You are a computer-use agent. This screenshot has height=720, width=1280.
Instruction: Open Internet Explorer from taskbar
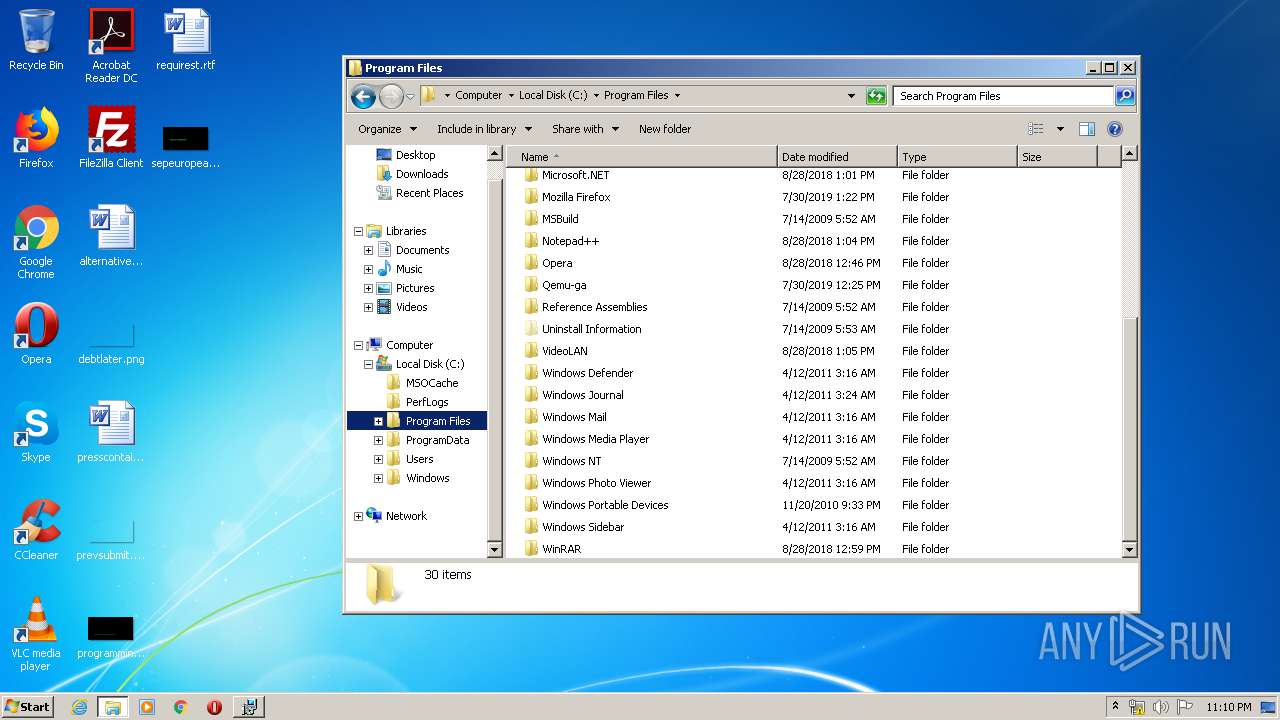click(x=79, y=707)
